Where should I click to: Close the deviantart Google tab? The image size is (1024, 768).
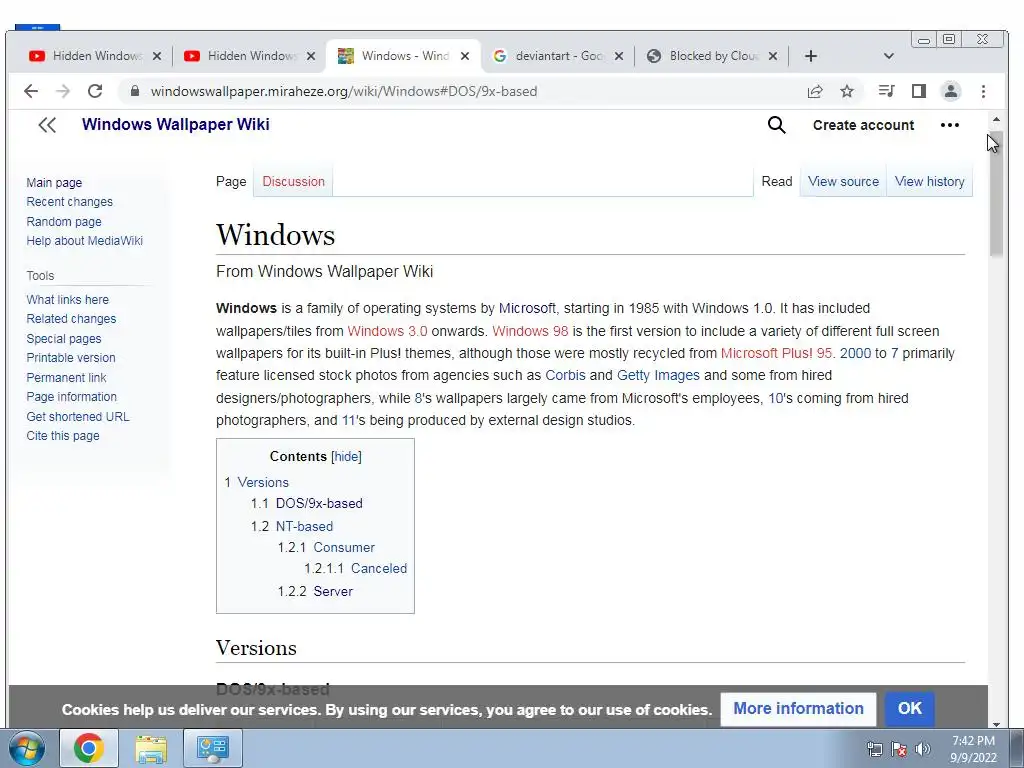619,56
